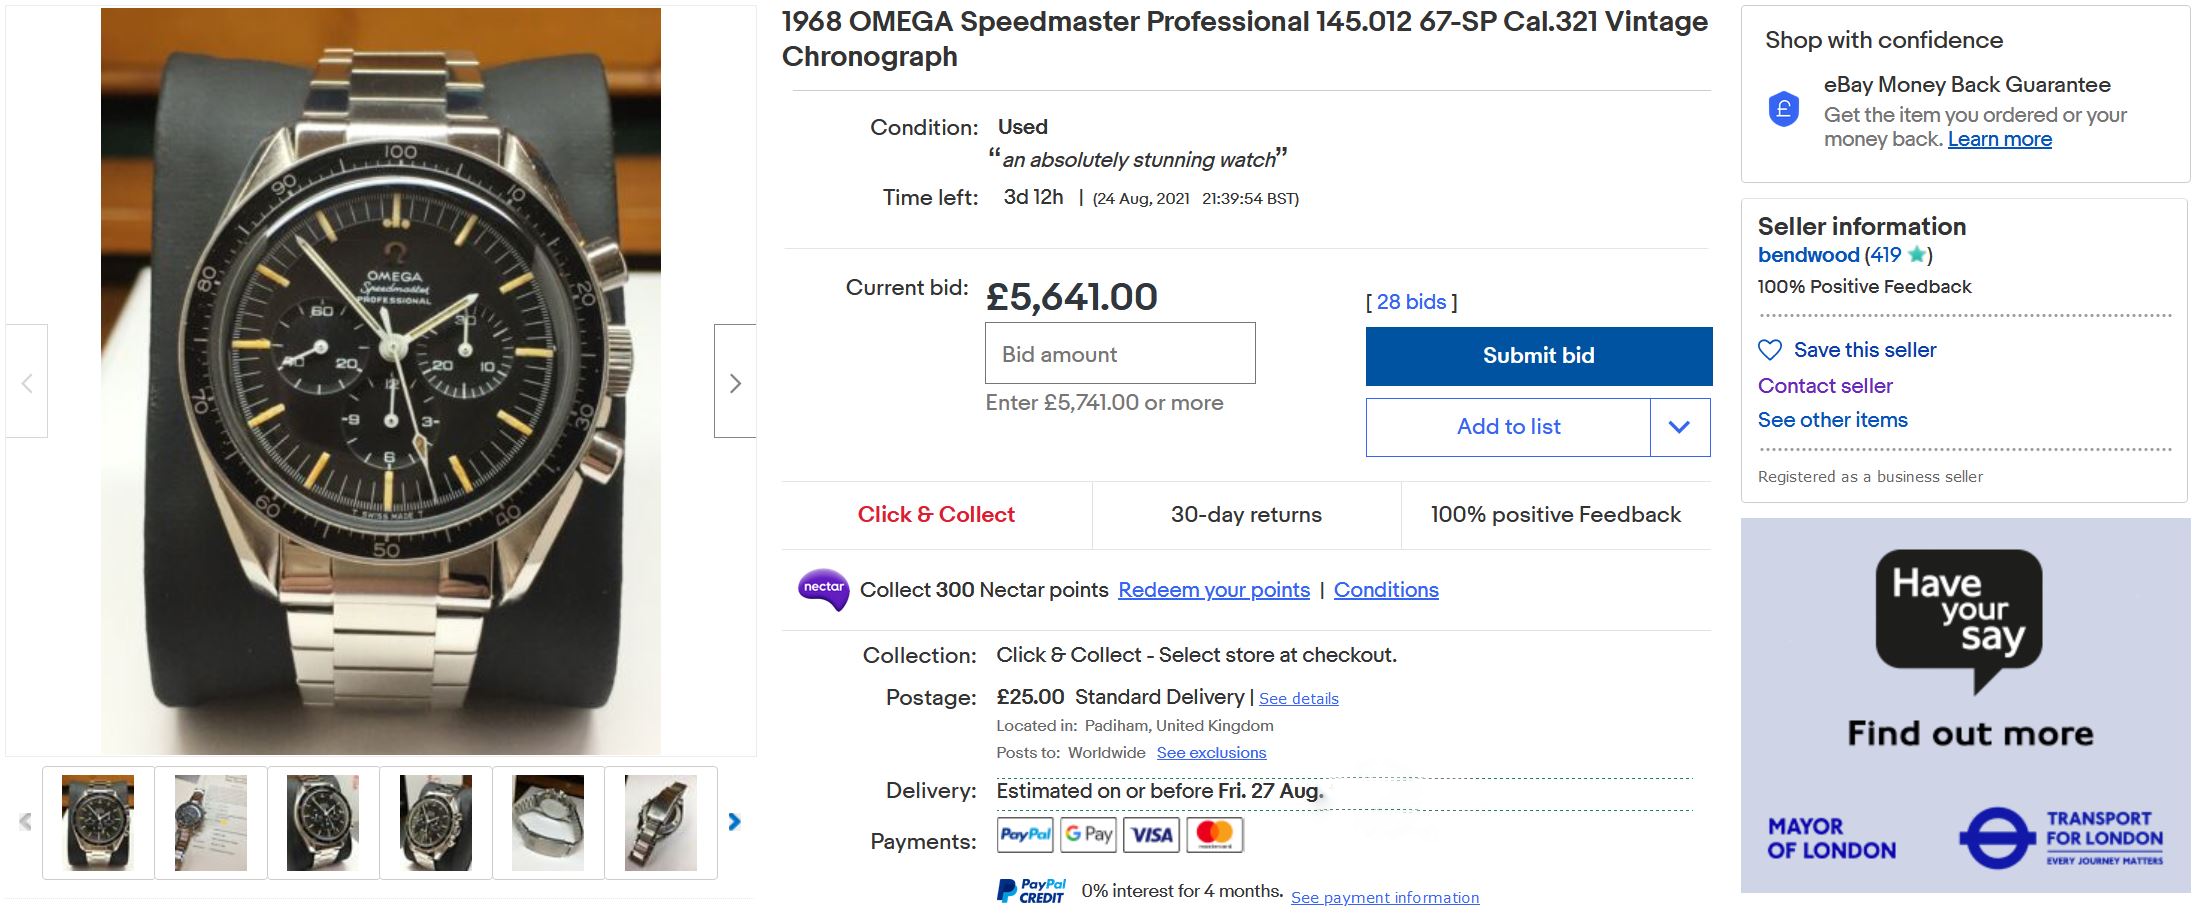The width and height of the screenshot is (2205, 918).
Task: Click the next image arrow on main photo
Action: click(735, 382)
